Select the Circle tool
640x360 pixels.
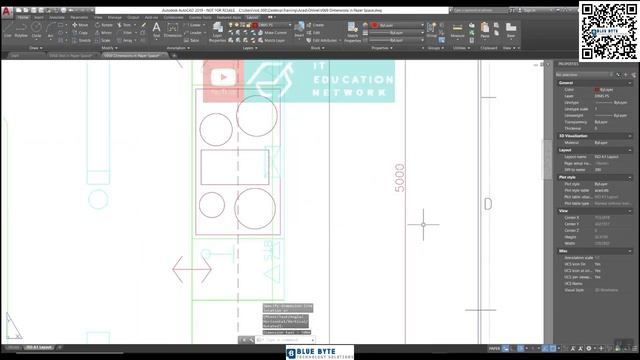click(36, 30)
